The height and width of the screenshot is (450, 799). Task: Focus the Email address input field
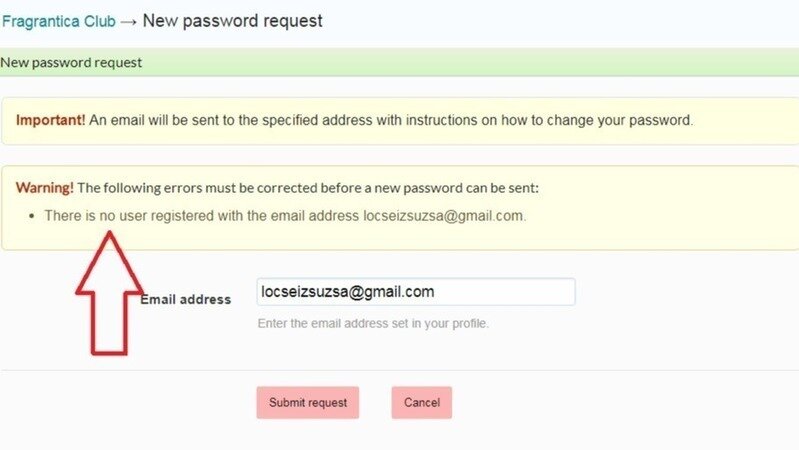coord(415,292)
